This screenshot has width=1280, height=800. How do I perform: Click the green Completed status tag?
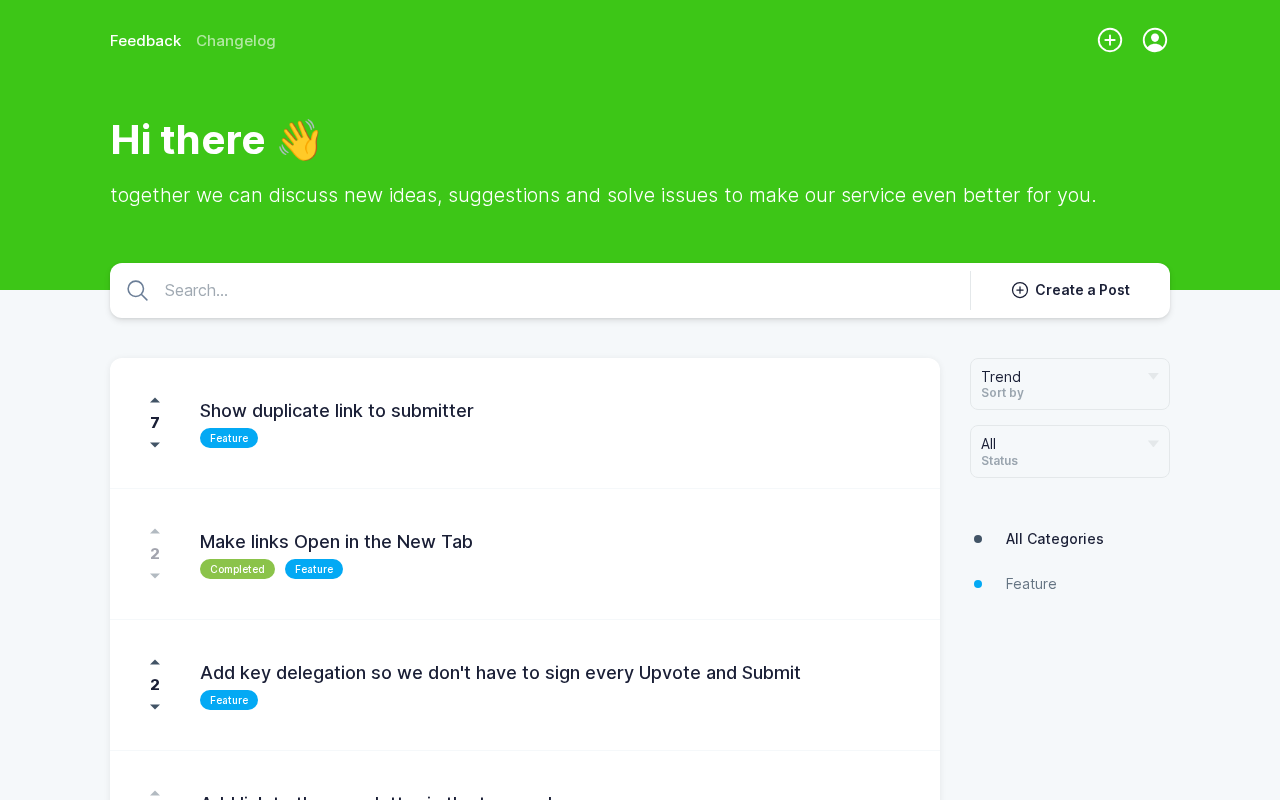[x=237, y=569]
